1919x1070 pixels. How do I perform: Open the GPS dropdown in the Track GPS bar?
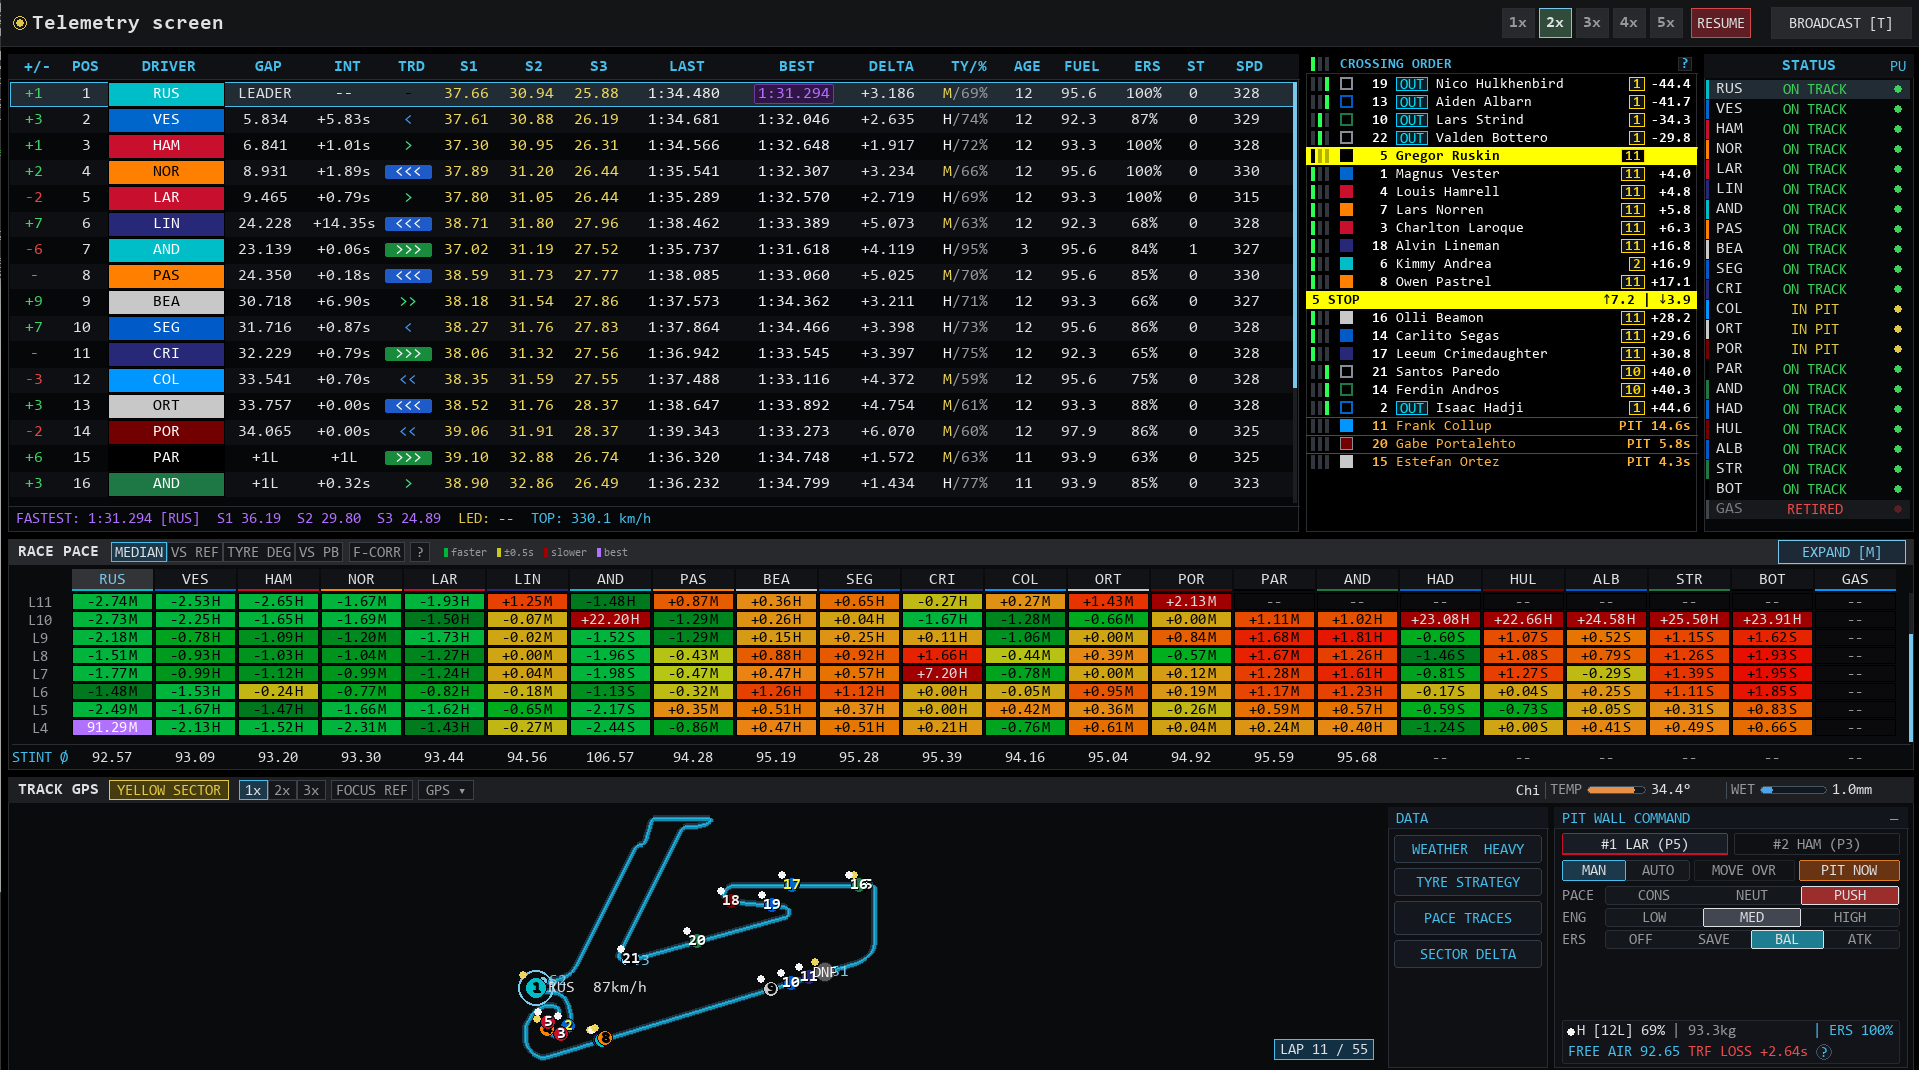pyautogui.click(x=445, y=790)
